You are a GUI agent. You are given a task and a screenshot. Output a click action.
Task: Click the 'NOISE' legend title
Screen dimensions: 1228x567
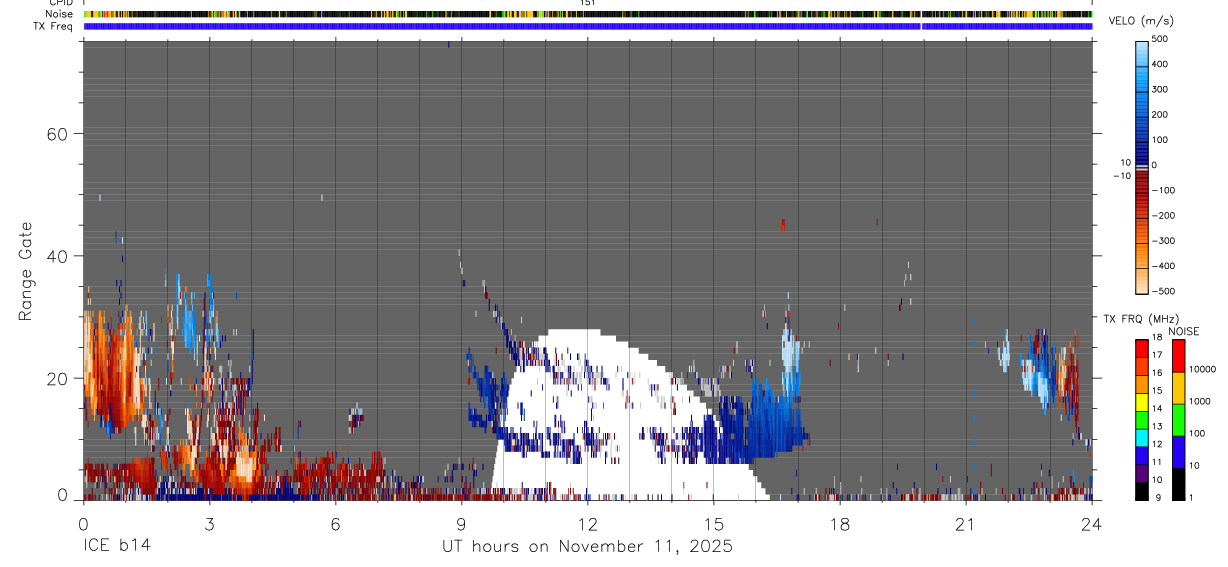point(1184,331)
